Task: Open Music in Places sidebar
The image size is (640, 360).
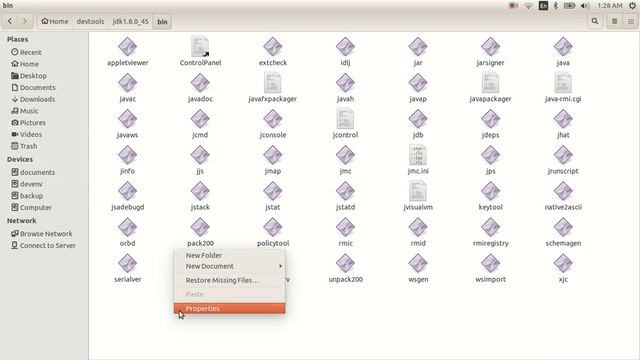Action: (x=25, y=111)
